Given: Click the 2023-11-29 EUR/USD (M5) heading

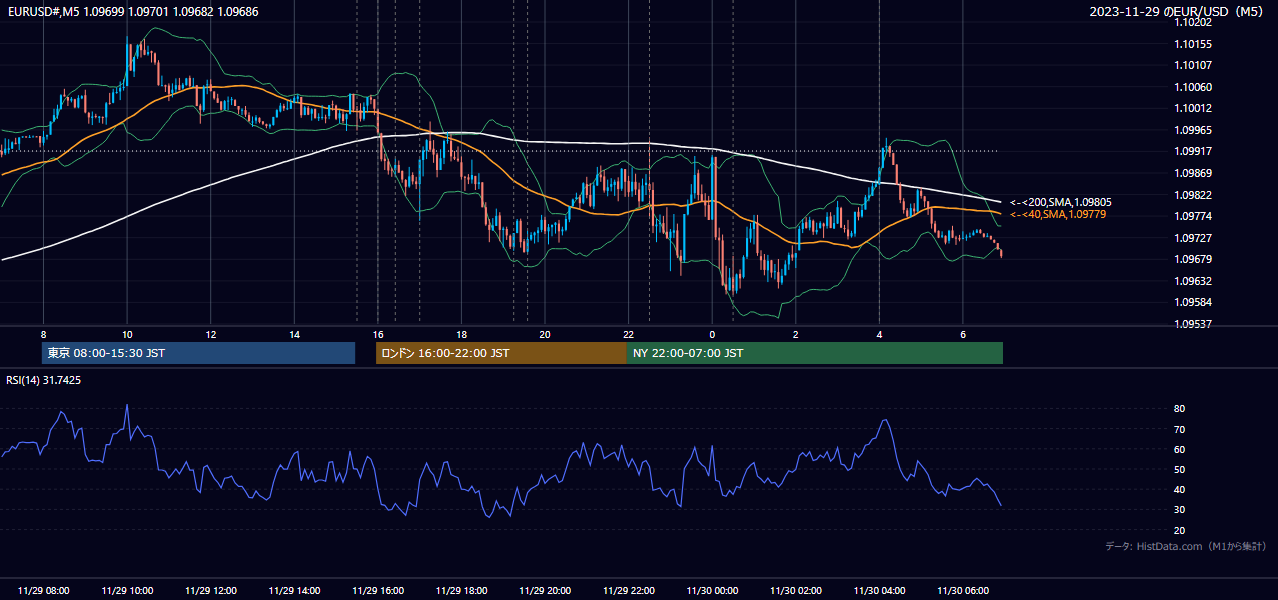Looking at the screenshot, I should pyautogui.click(x=1175, y=12).
